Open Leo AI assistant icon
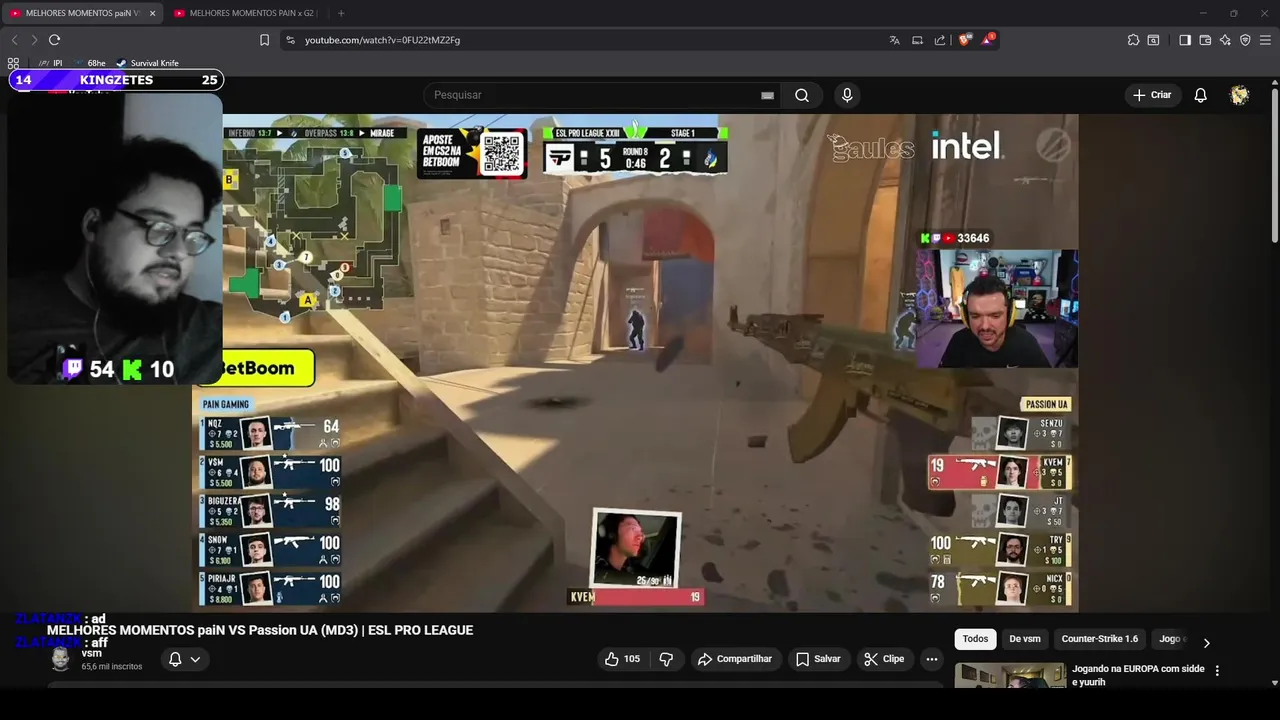The height and width of the screenshot is (720, 1280). [1225, 40]
